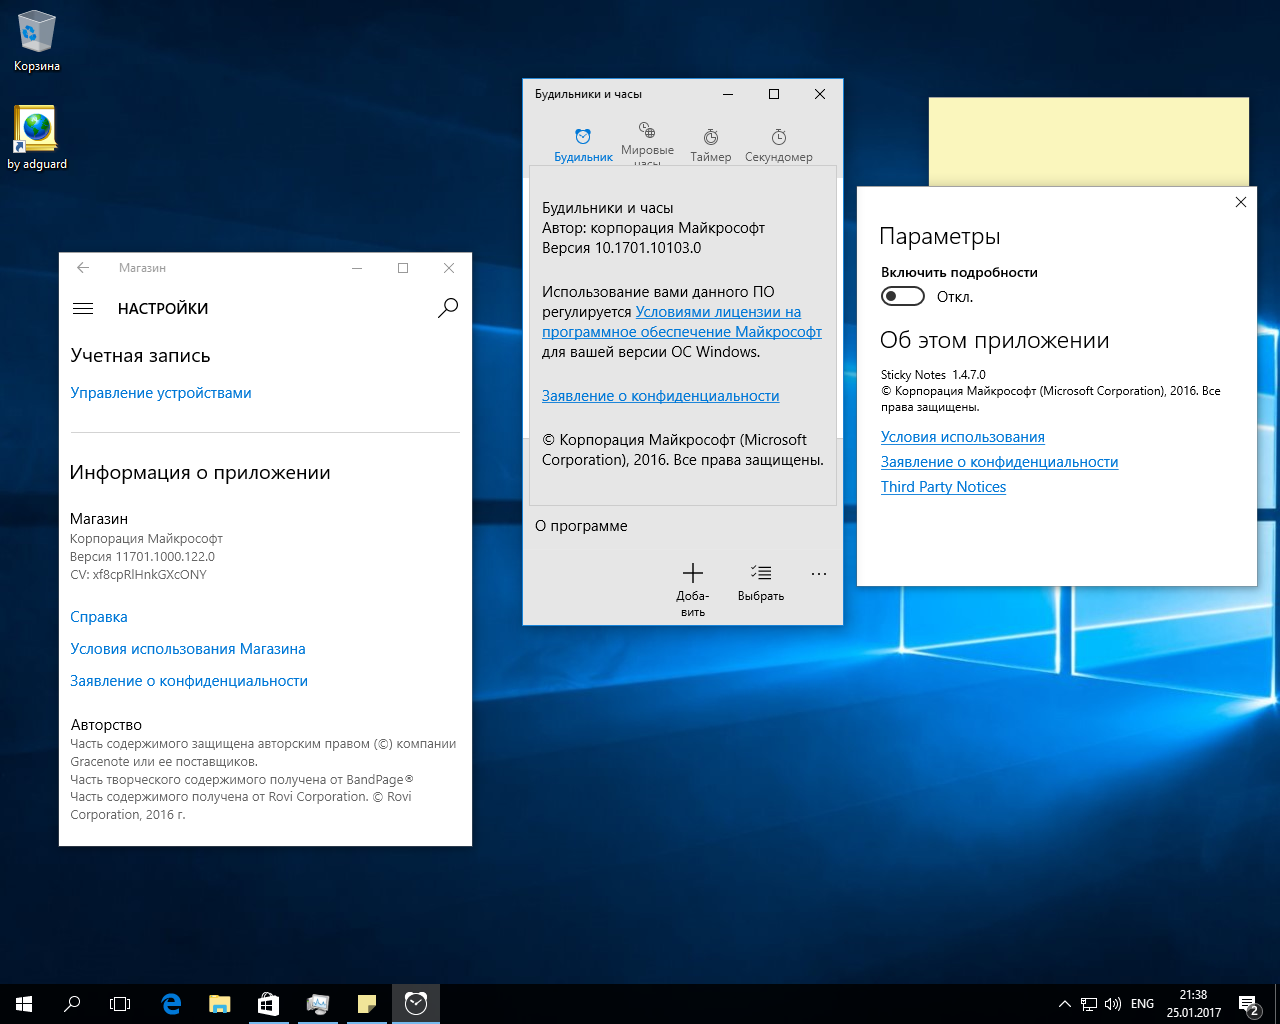
Task: Click the 'CV: xf8cpRlHnkGXcONY' text
Action: [x=138, y=575]
